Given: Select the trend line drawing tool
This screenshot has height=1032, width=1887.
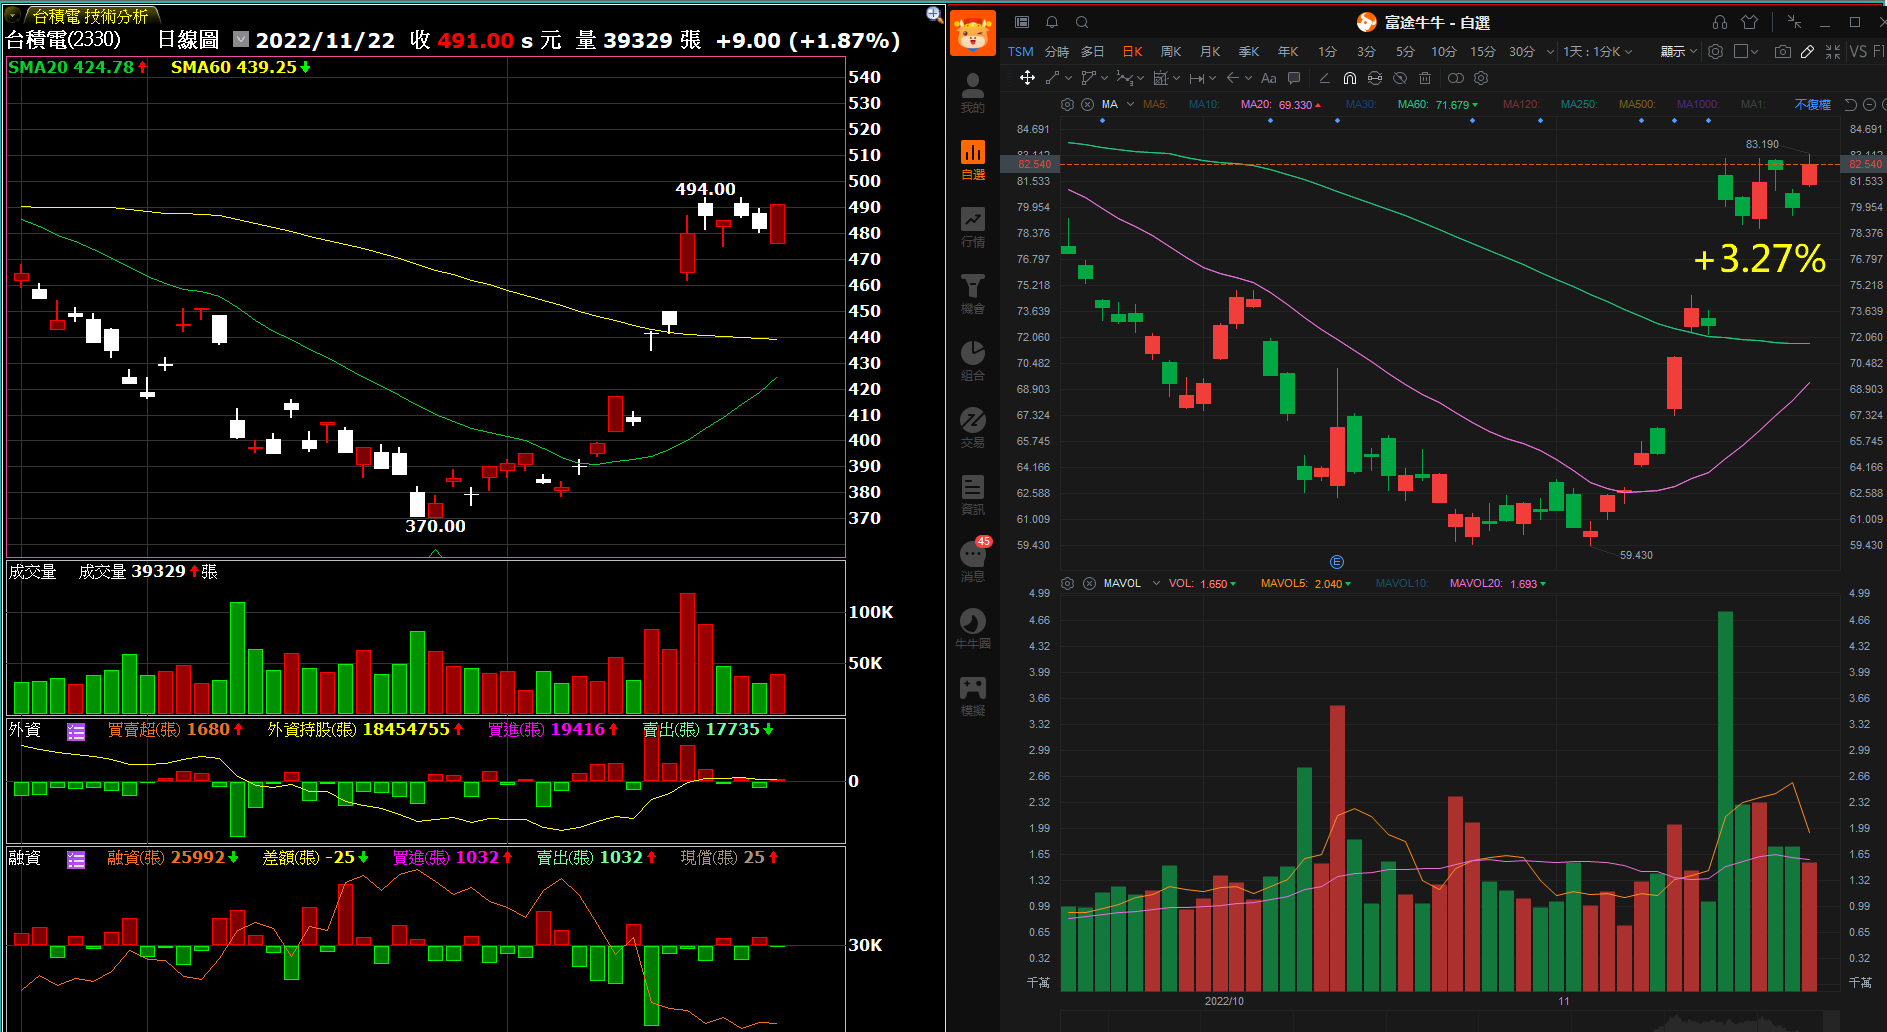Looking at the screenshot, I should point(1052,78).
